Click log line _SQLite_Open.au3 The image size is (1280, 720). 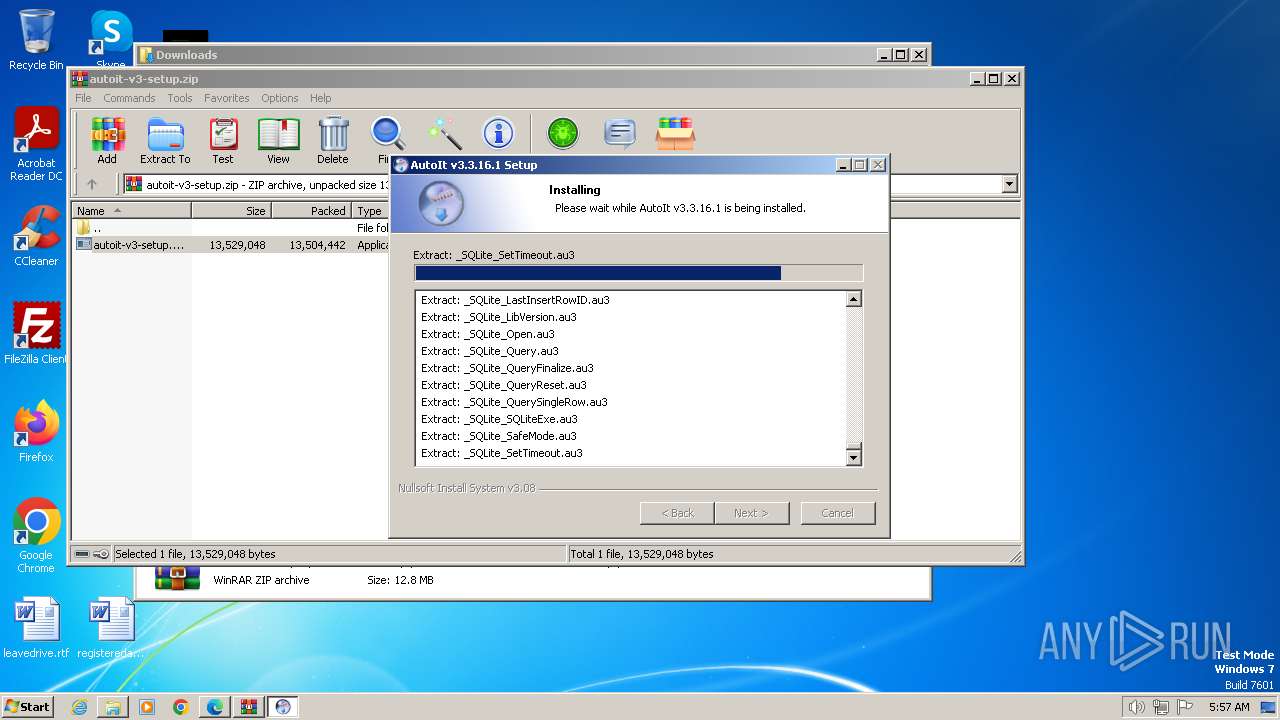pos(488,334)
